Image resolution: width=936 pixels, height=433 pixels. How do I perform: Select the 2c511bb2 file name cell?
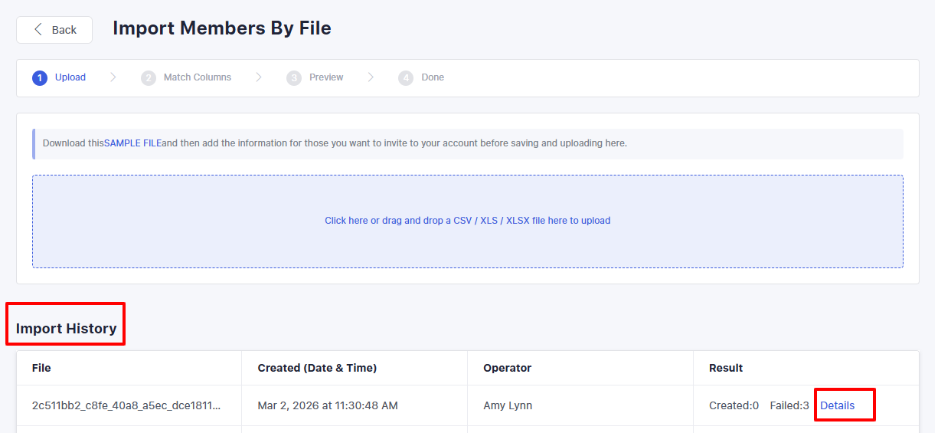pyautogui.click(x=126, y=405)
